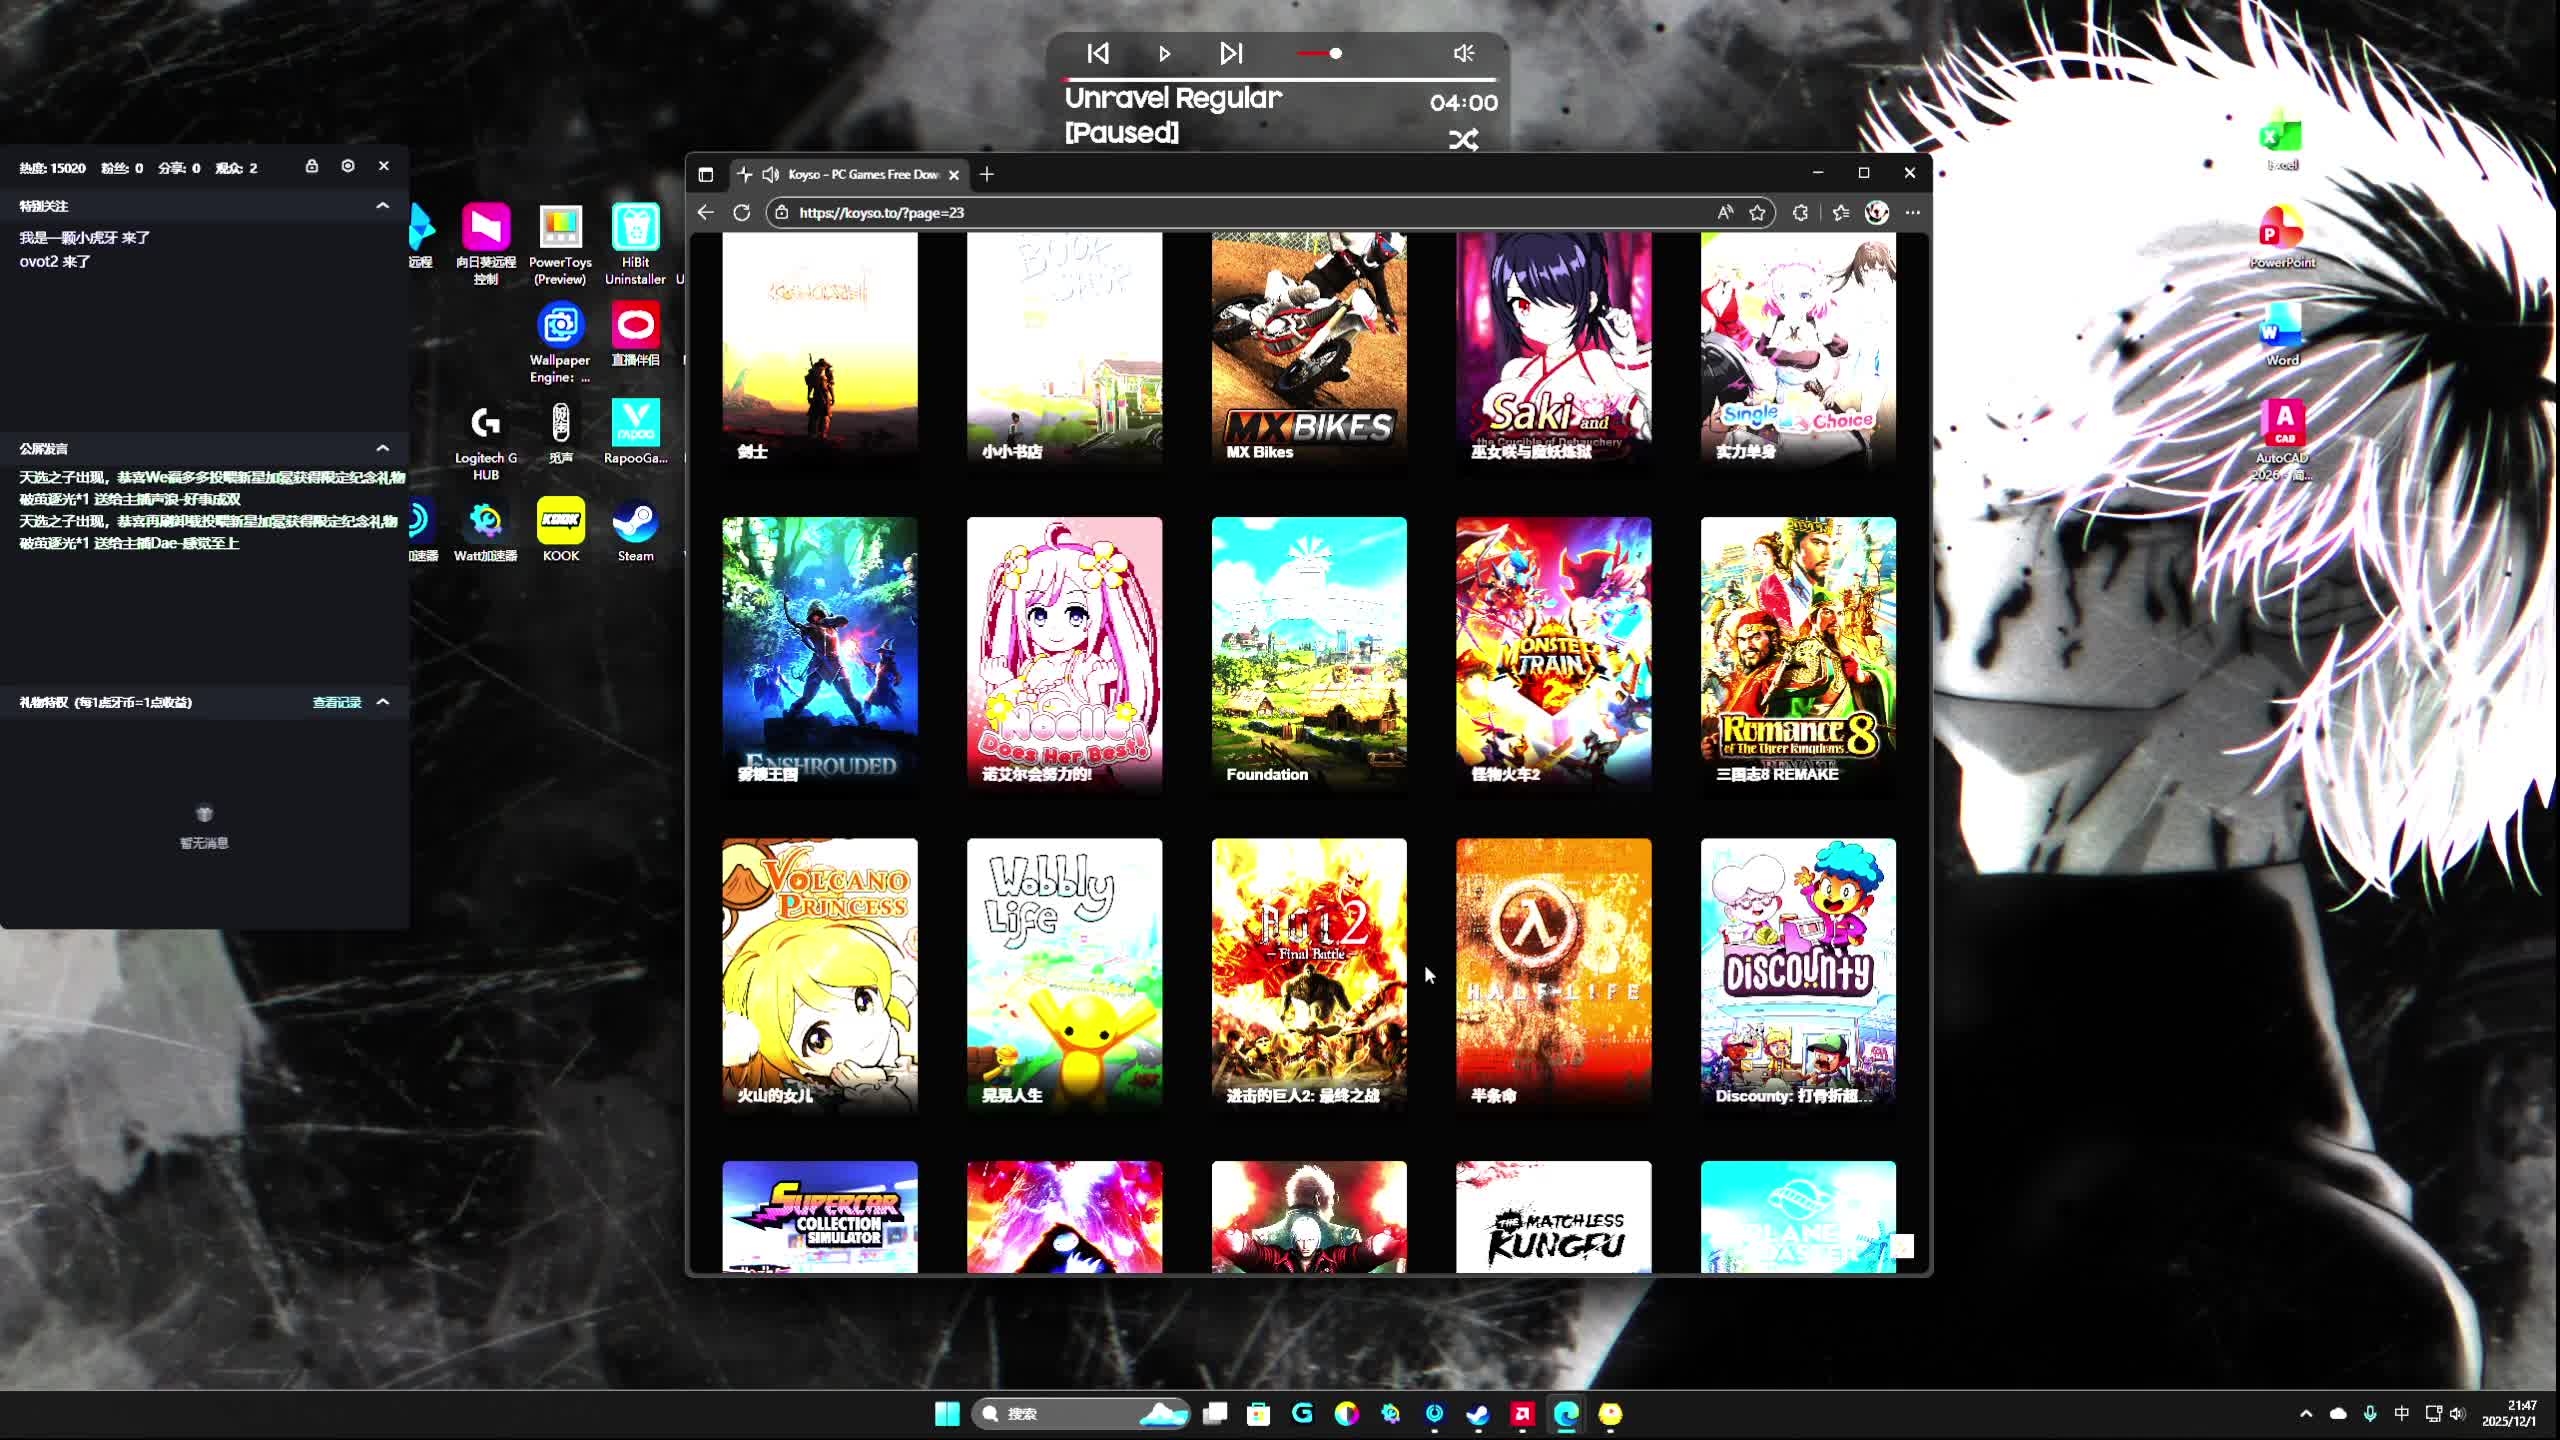Collapse the 特别关注 section

pyautogui.click(x=382, y=205)
